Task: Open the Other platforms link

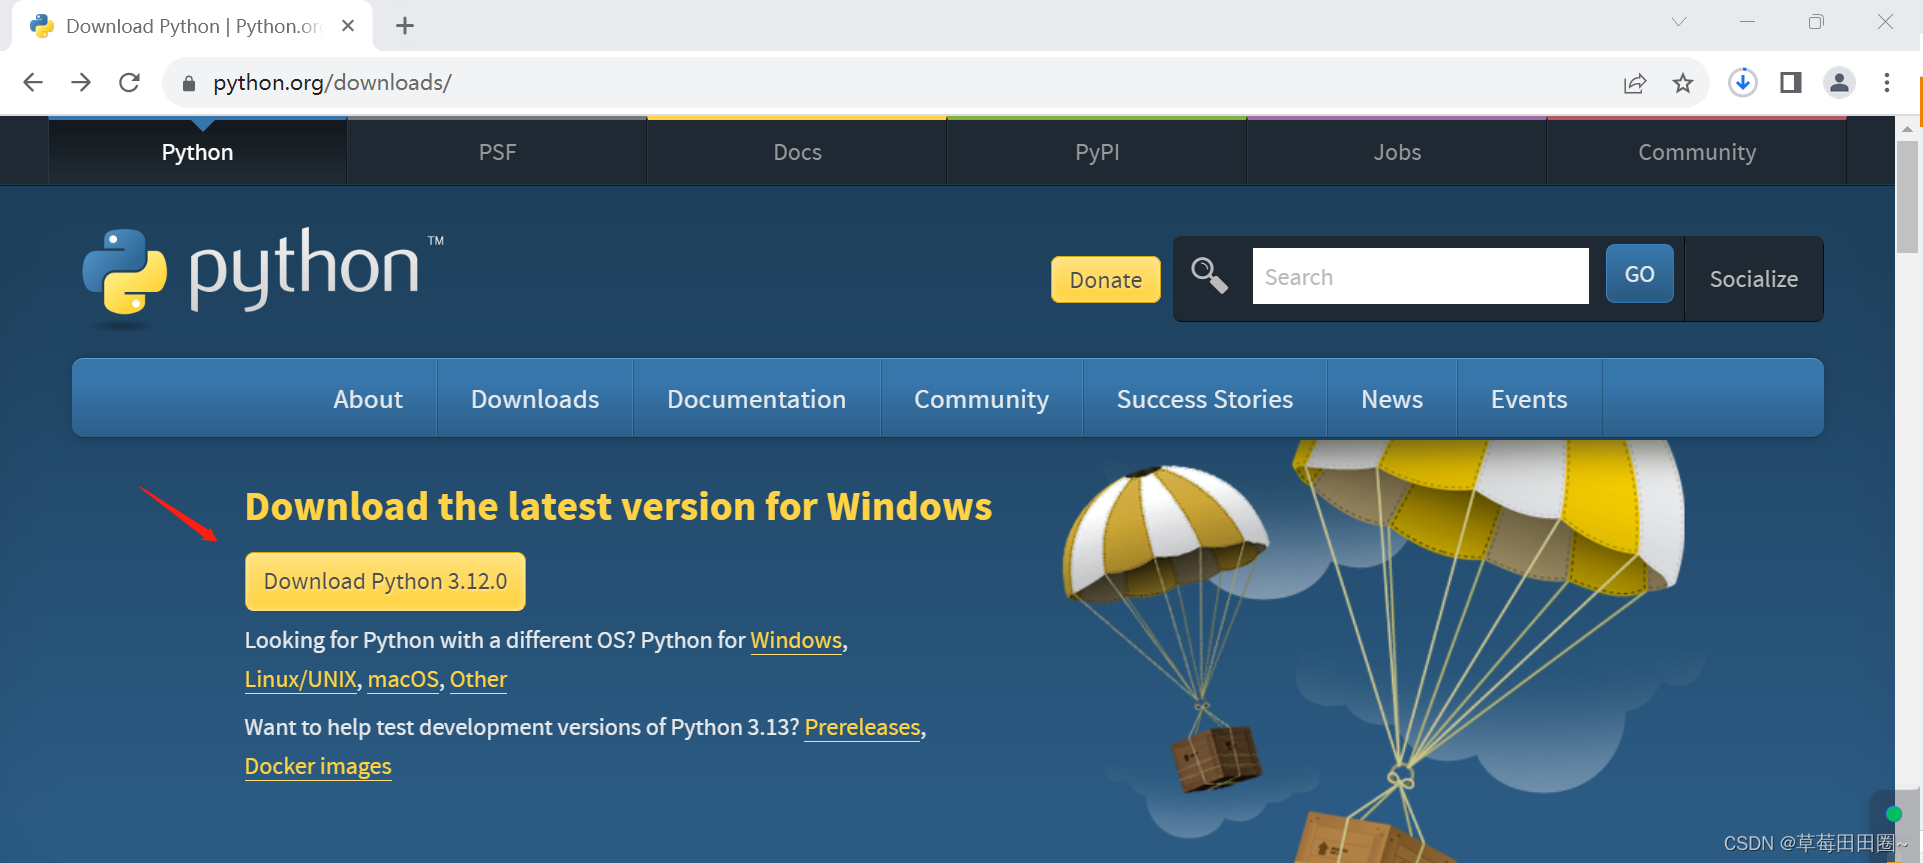Action: [x=478, y=679]
